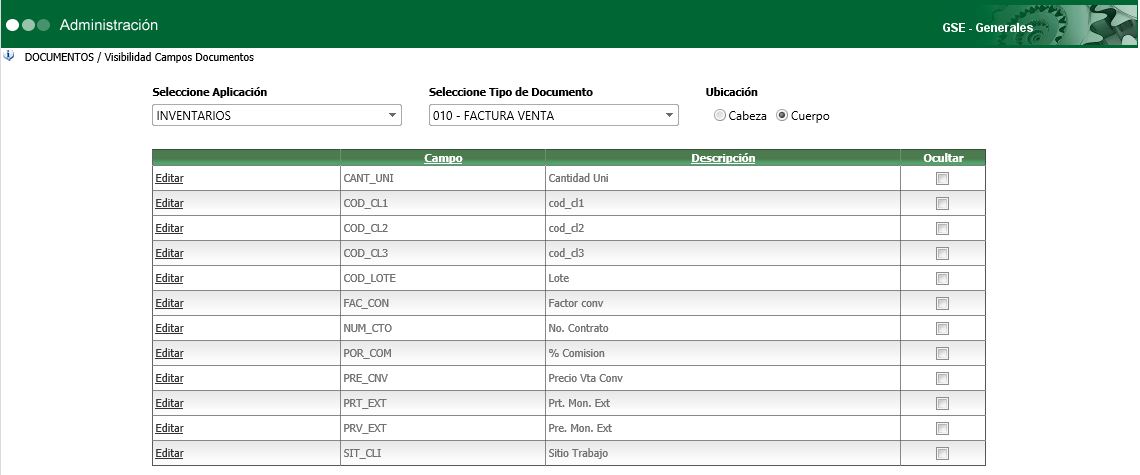
Task: Click the three dots icon beside Administración
Action: (28, 25)
